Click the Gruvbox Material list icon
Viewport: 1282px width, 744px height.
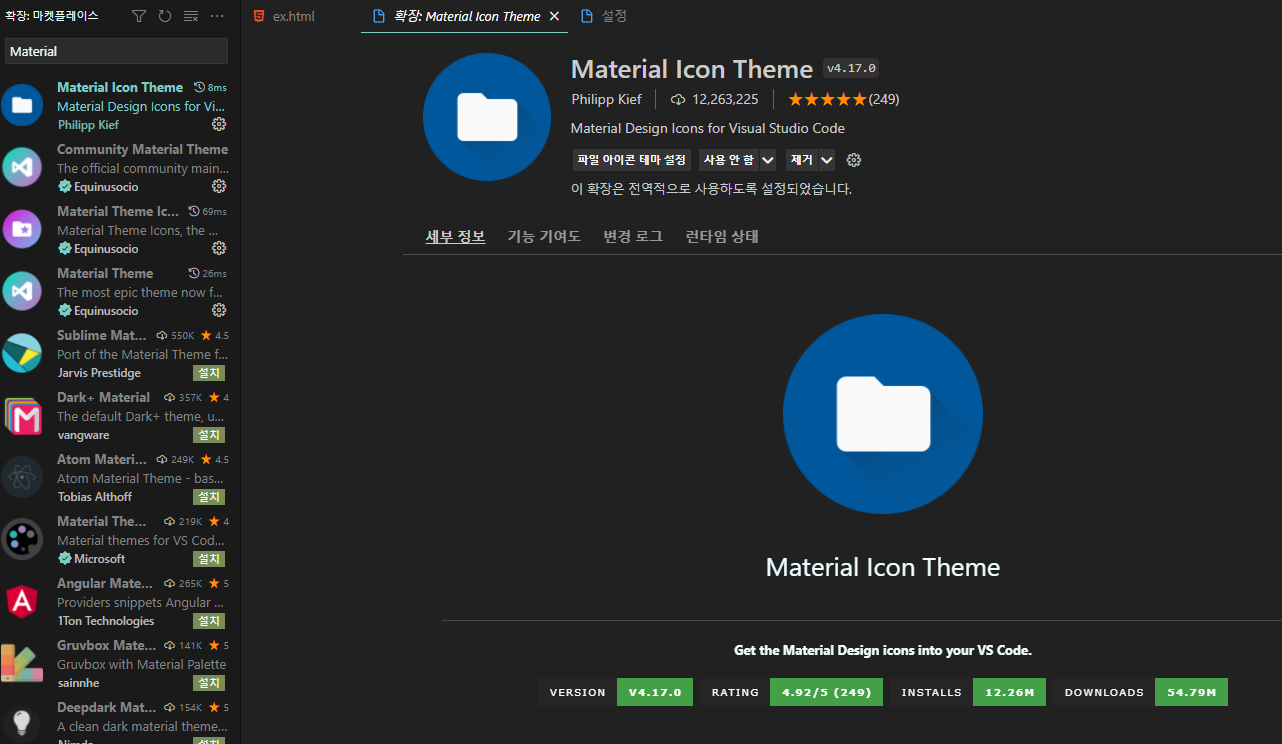pos(22,663)
